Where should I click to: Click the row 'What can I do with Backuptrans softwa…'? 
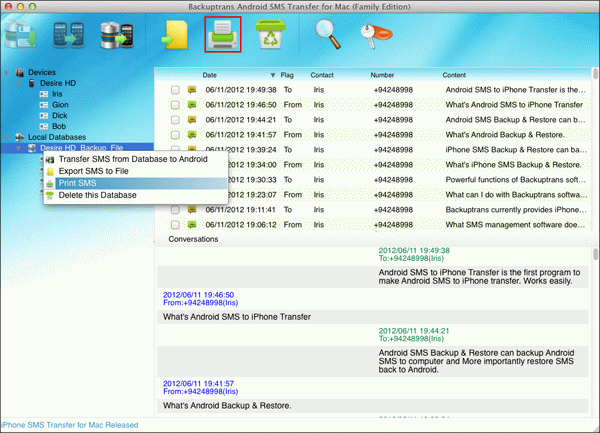pyautogui.click(x=373, y=195)
